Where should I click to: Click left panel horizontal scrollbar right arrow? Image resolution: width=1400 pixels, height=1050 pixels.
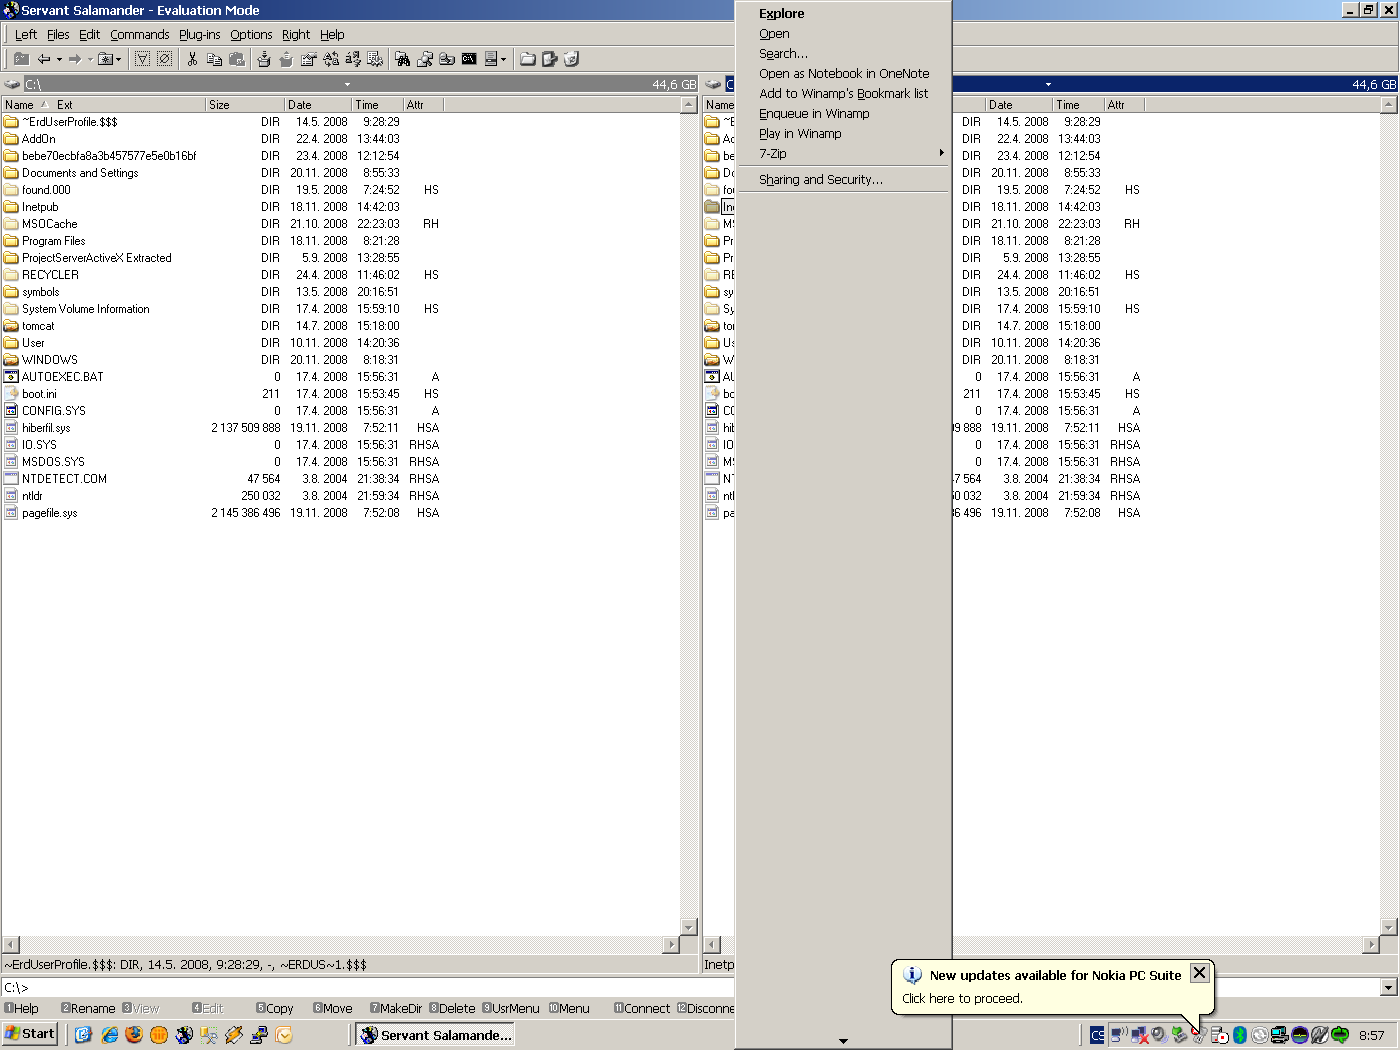[x=671, y=944]
